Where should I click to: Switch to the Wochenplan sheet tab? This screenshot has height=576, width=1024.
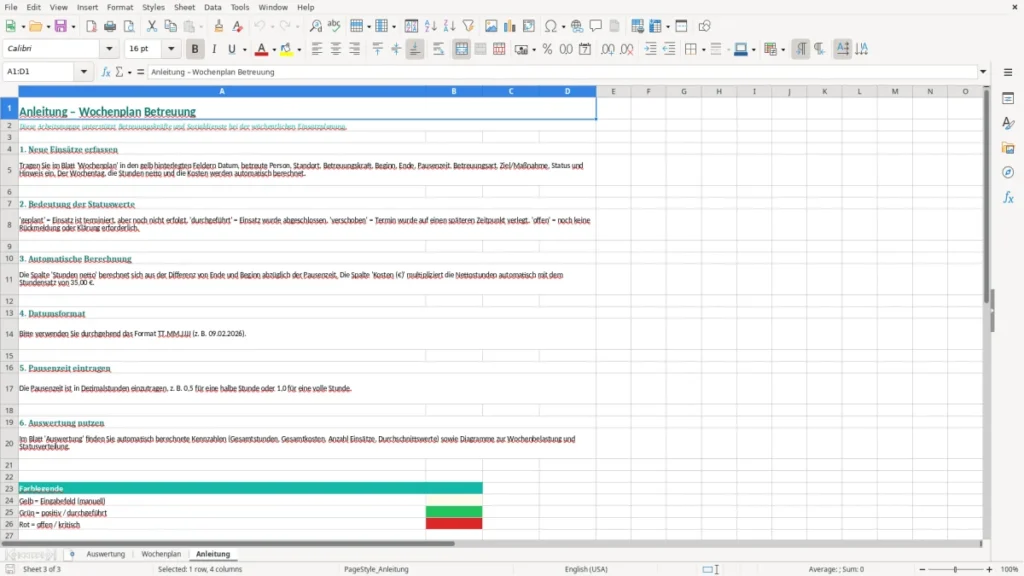point(161,554)
